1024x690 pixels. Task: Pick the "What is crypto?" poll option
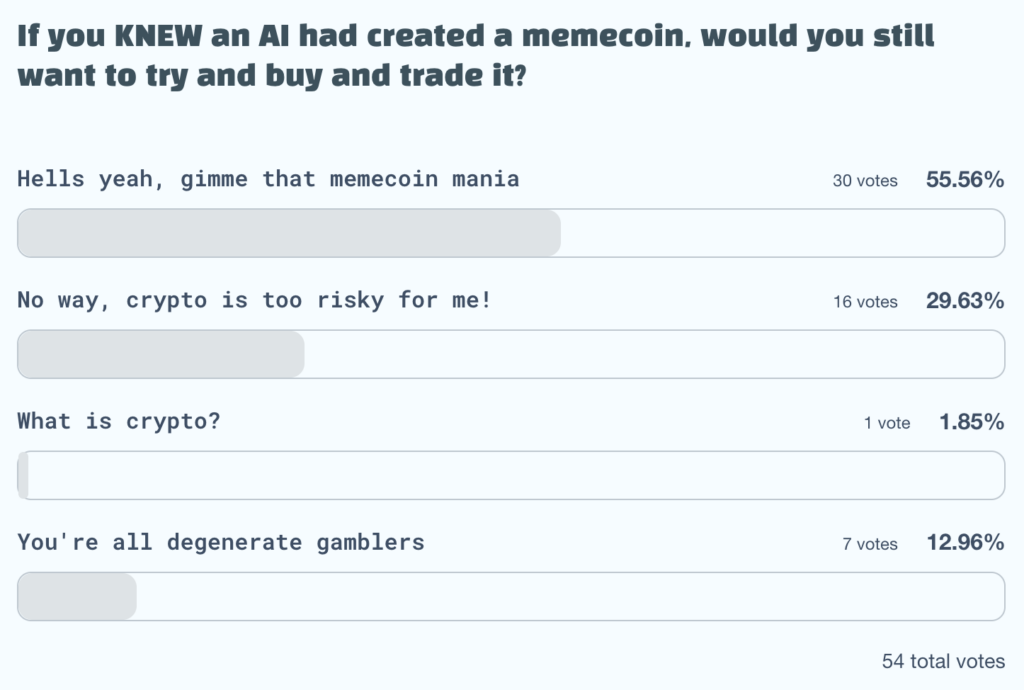[118, 422]
